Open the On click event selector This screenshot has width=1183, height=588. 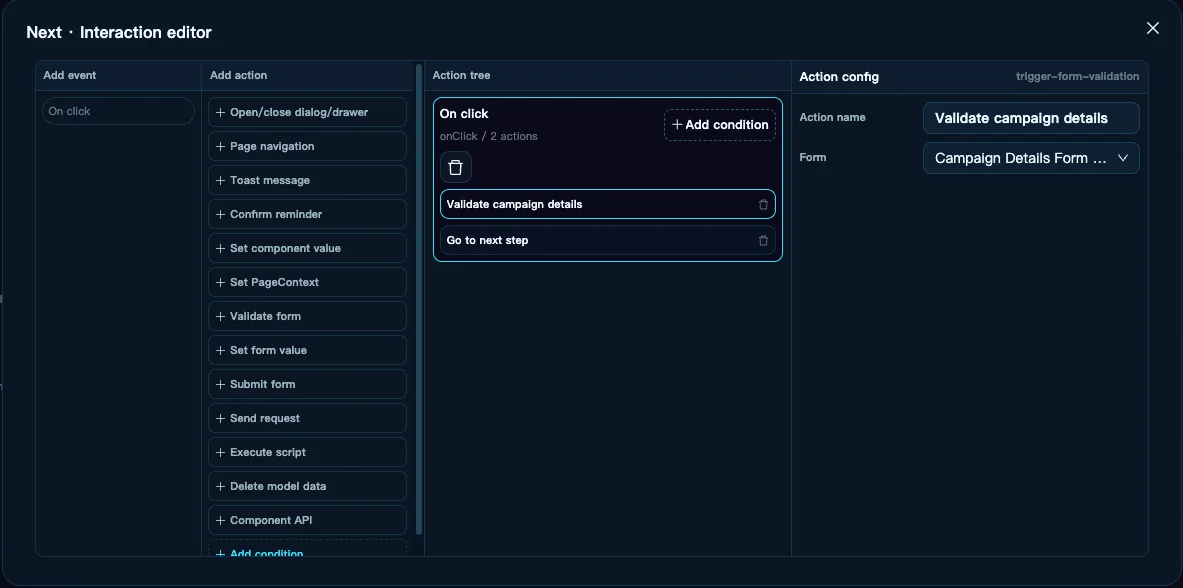tap(118, 111)
